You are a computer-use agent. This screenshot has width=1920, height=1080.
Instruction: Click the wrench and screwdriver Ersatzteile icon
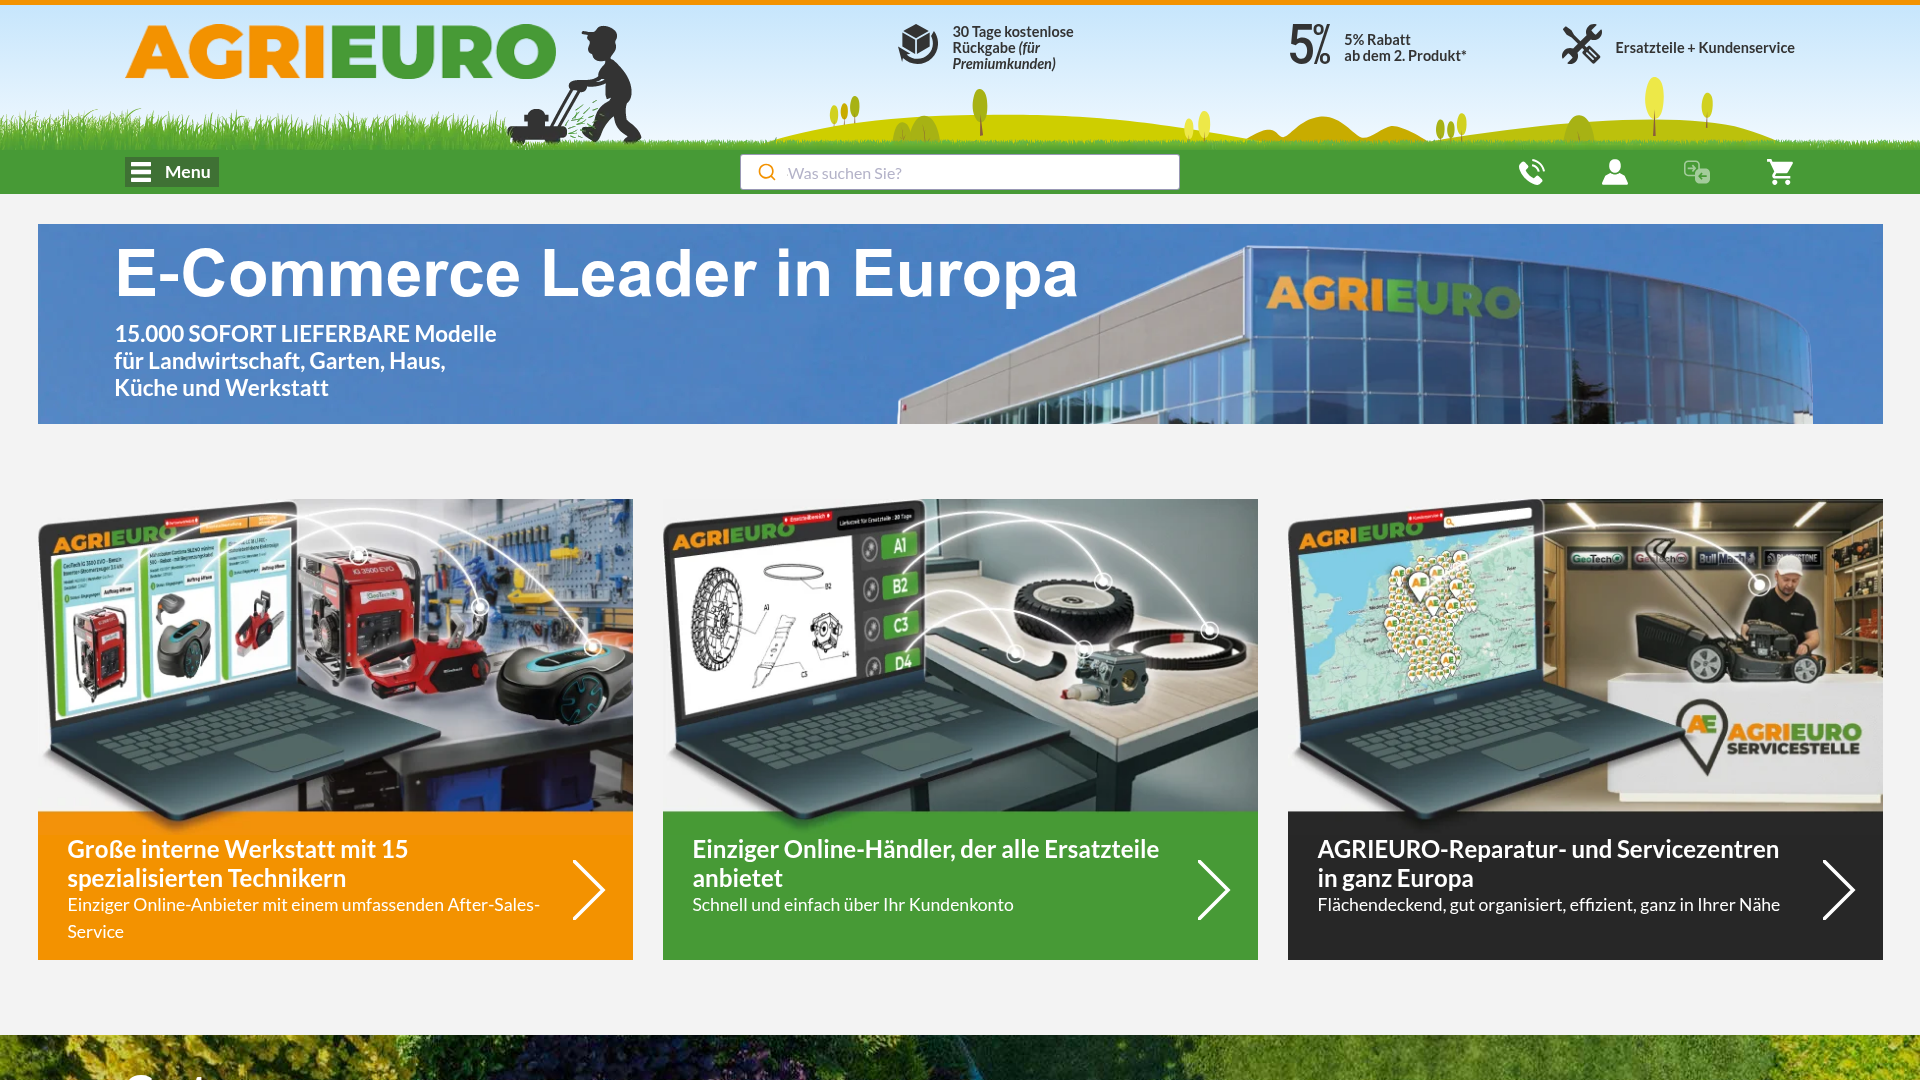point(1582,45)
